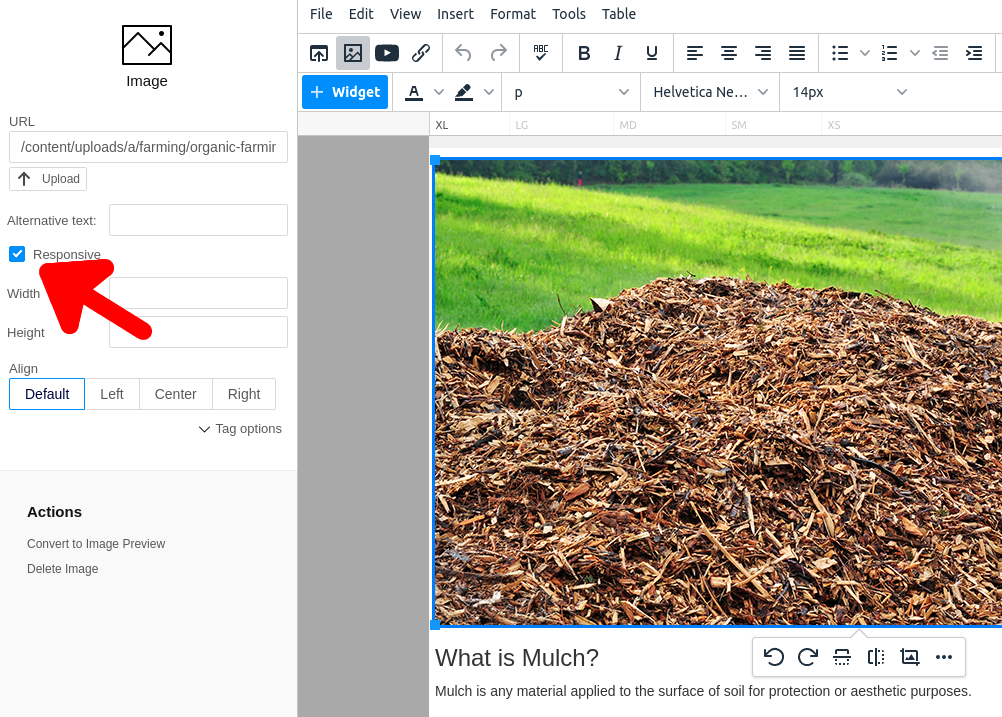Apply italic formatting
Image resolution: width=1002 pixels, height=717 pixels.
(618, 53)
